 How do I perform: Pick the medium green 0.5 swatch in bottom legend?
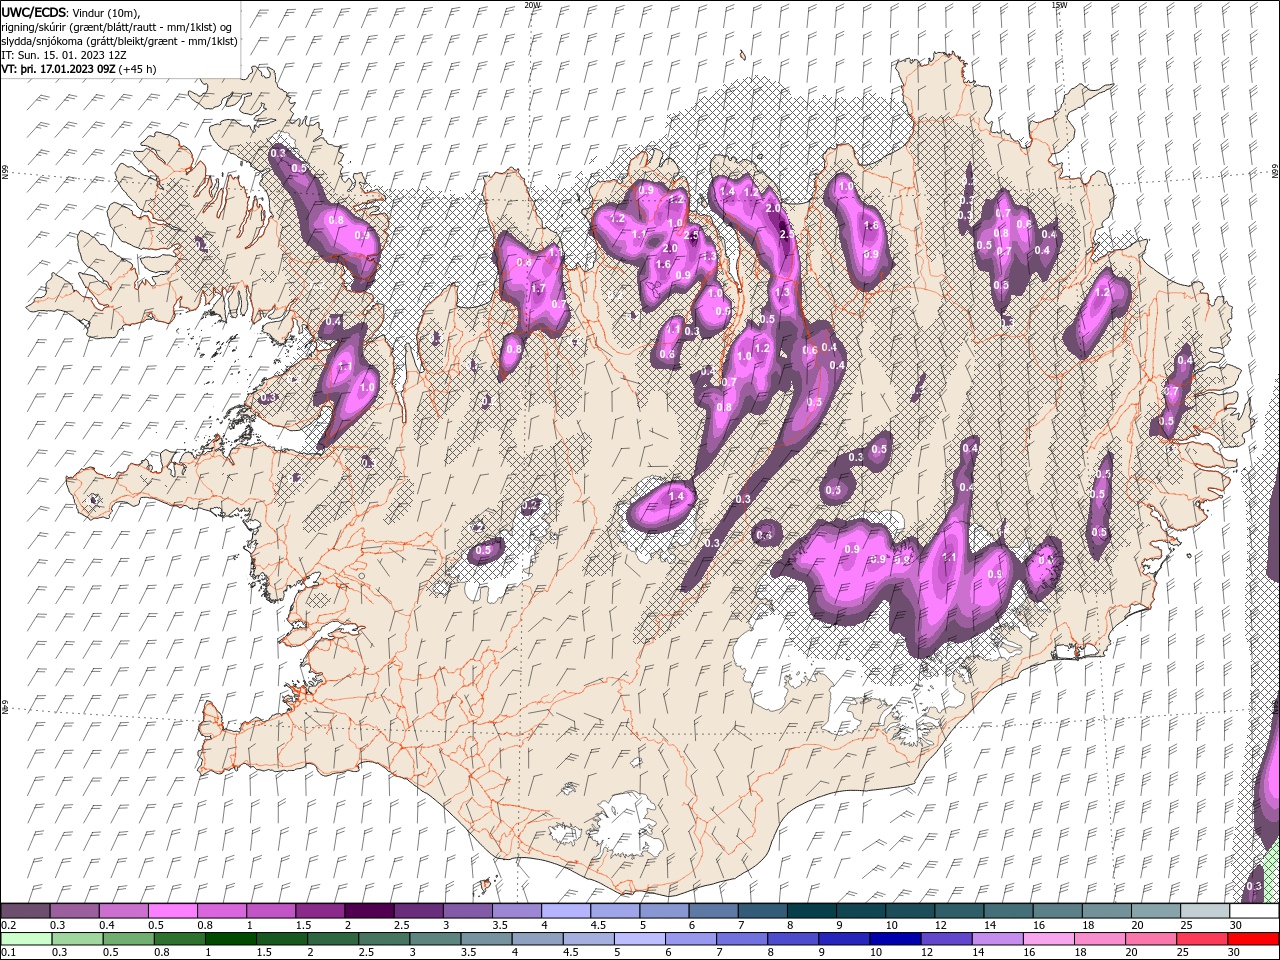click(128, 938)
